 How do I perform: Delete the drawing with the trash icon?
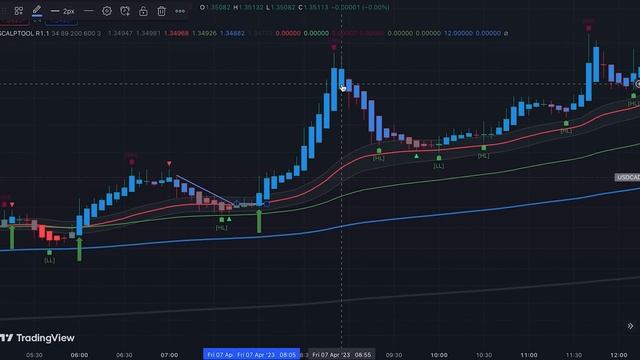(162, 11)
